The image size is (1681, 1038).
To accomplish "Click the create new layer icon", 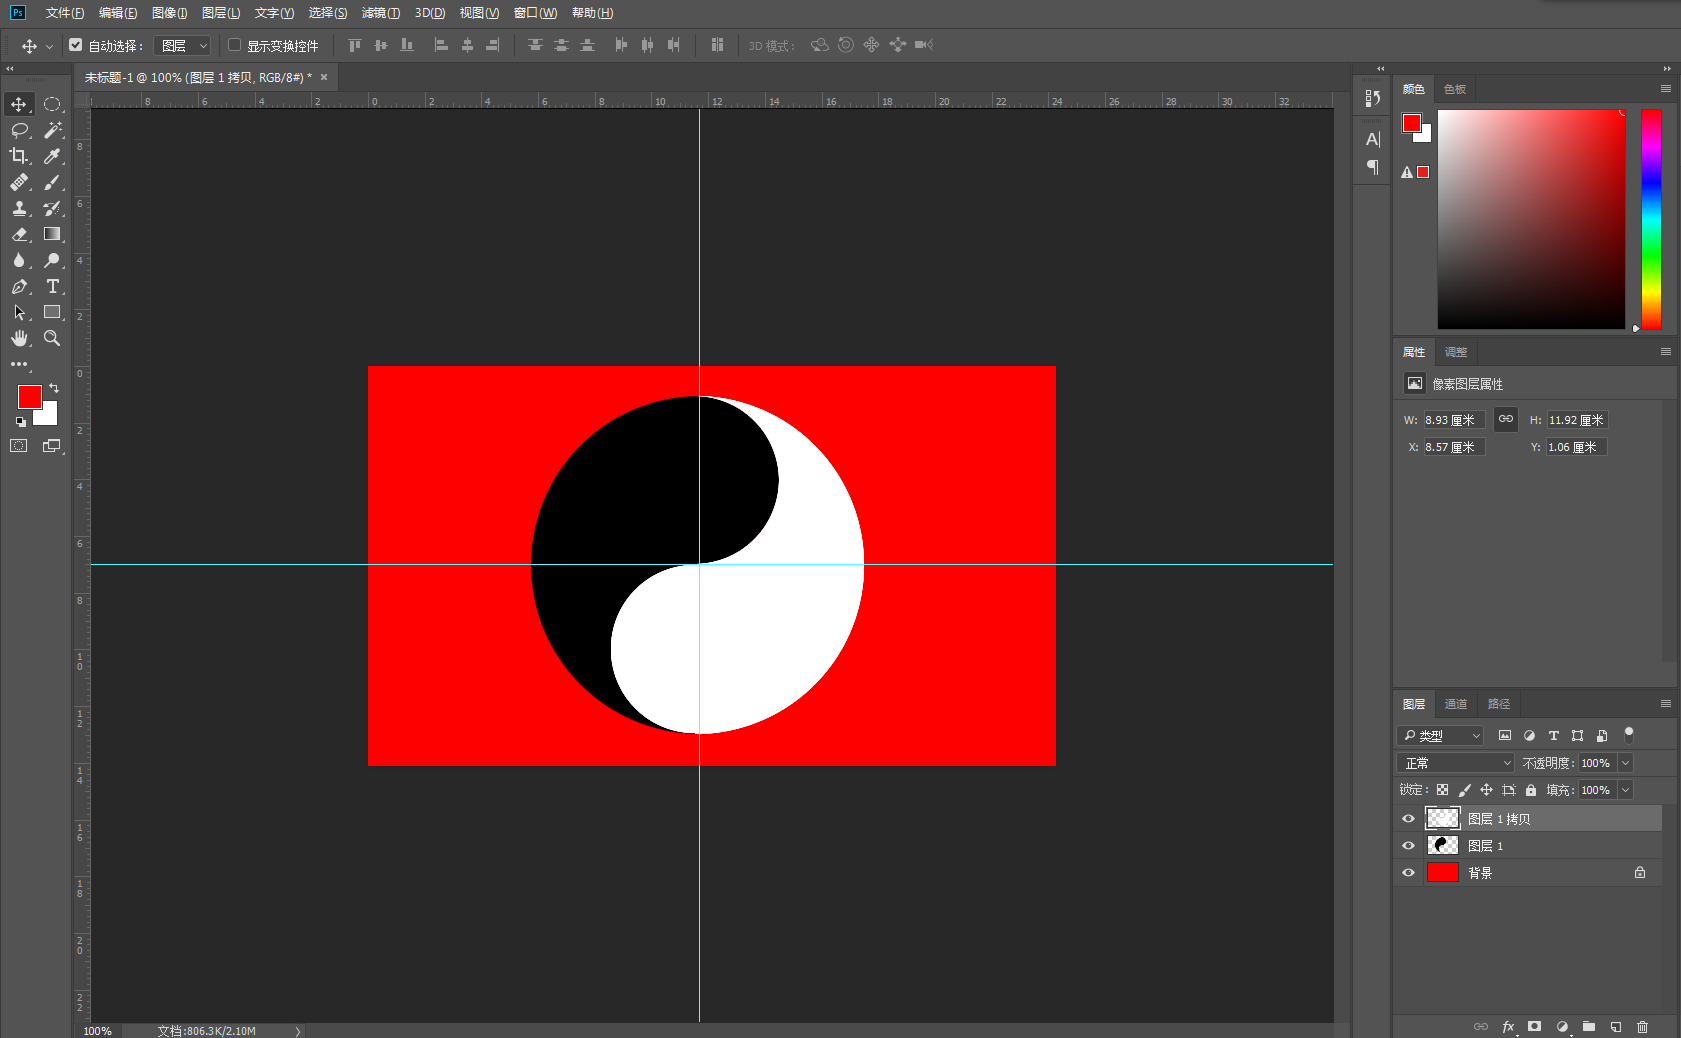I will 1615,1027.
